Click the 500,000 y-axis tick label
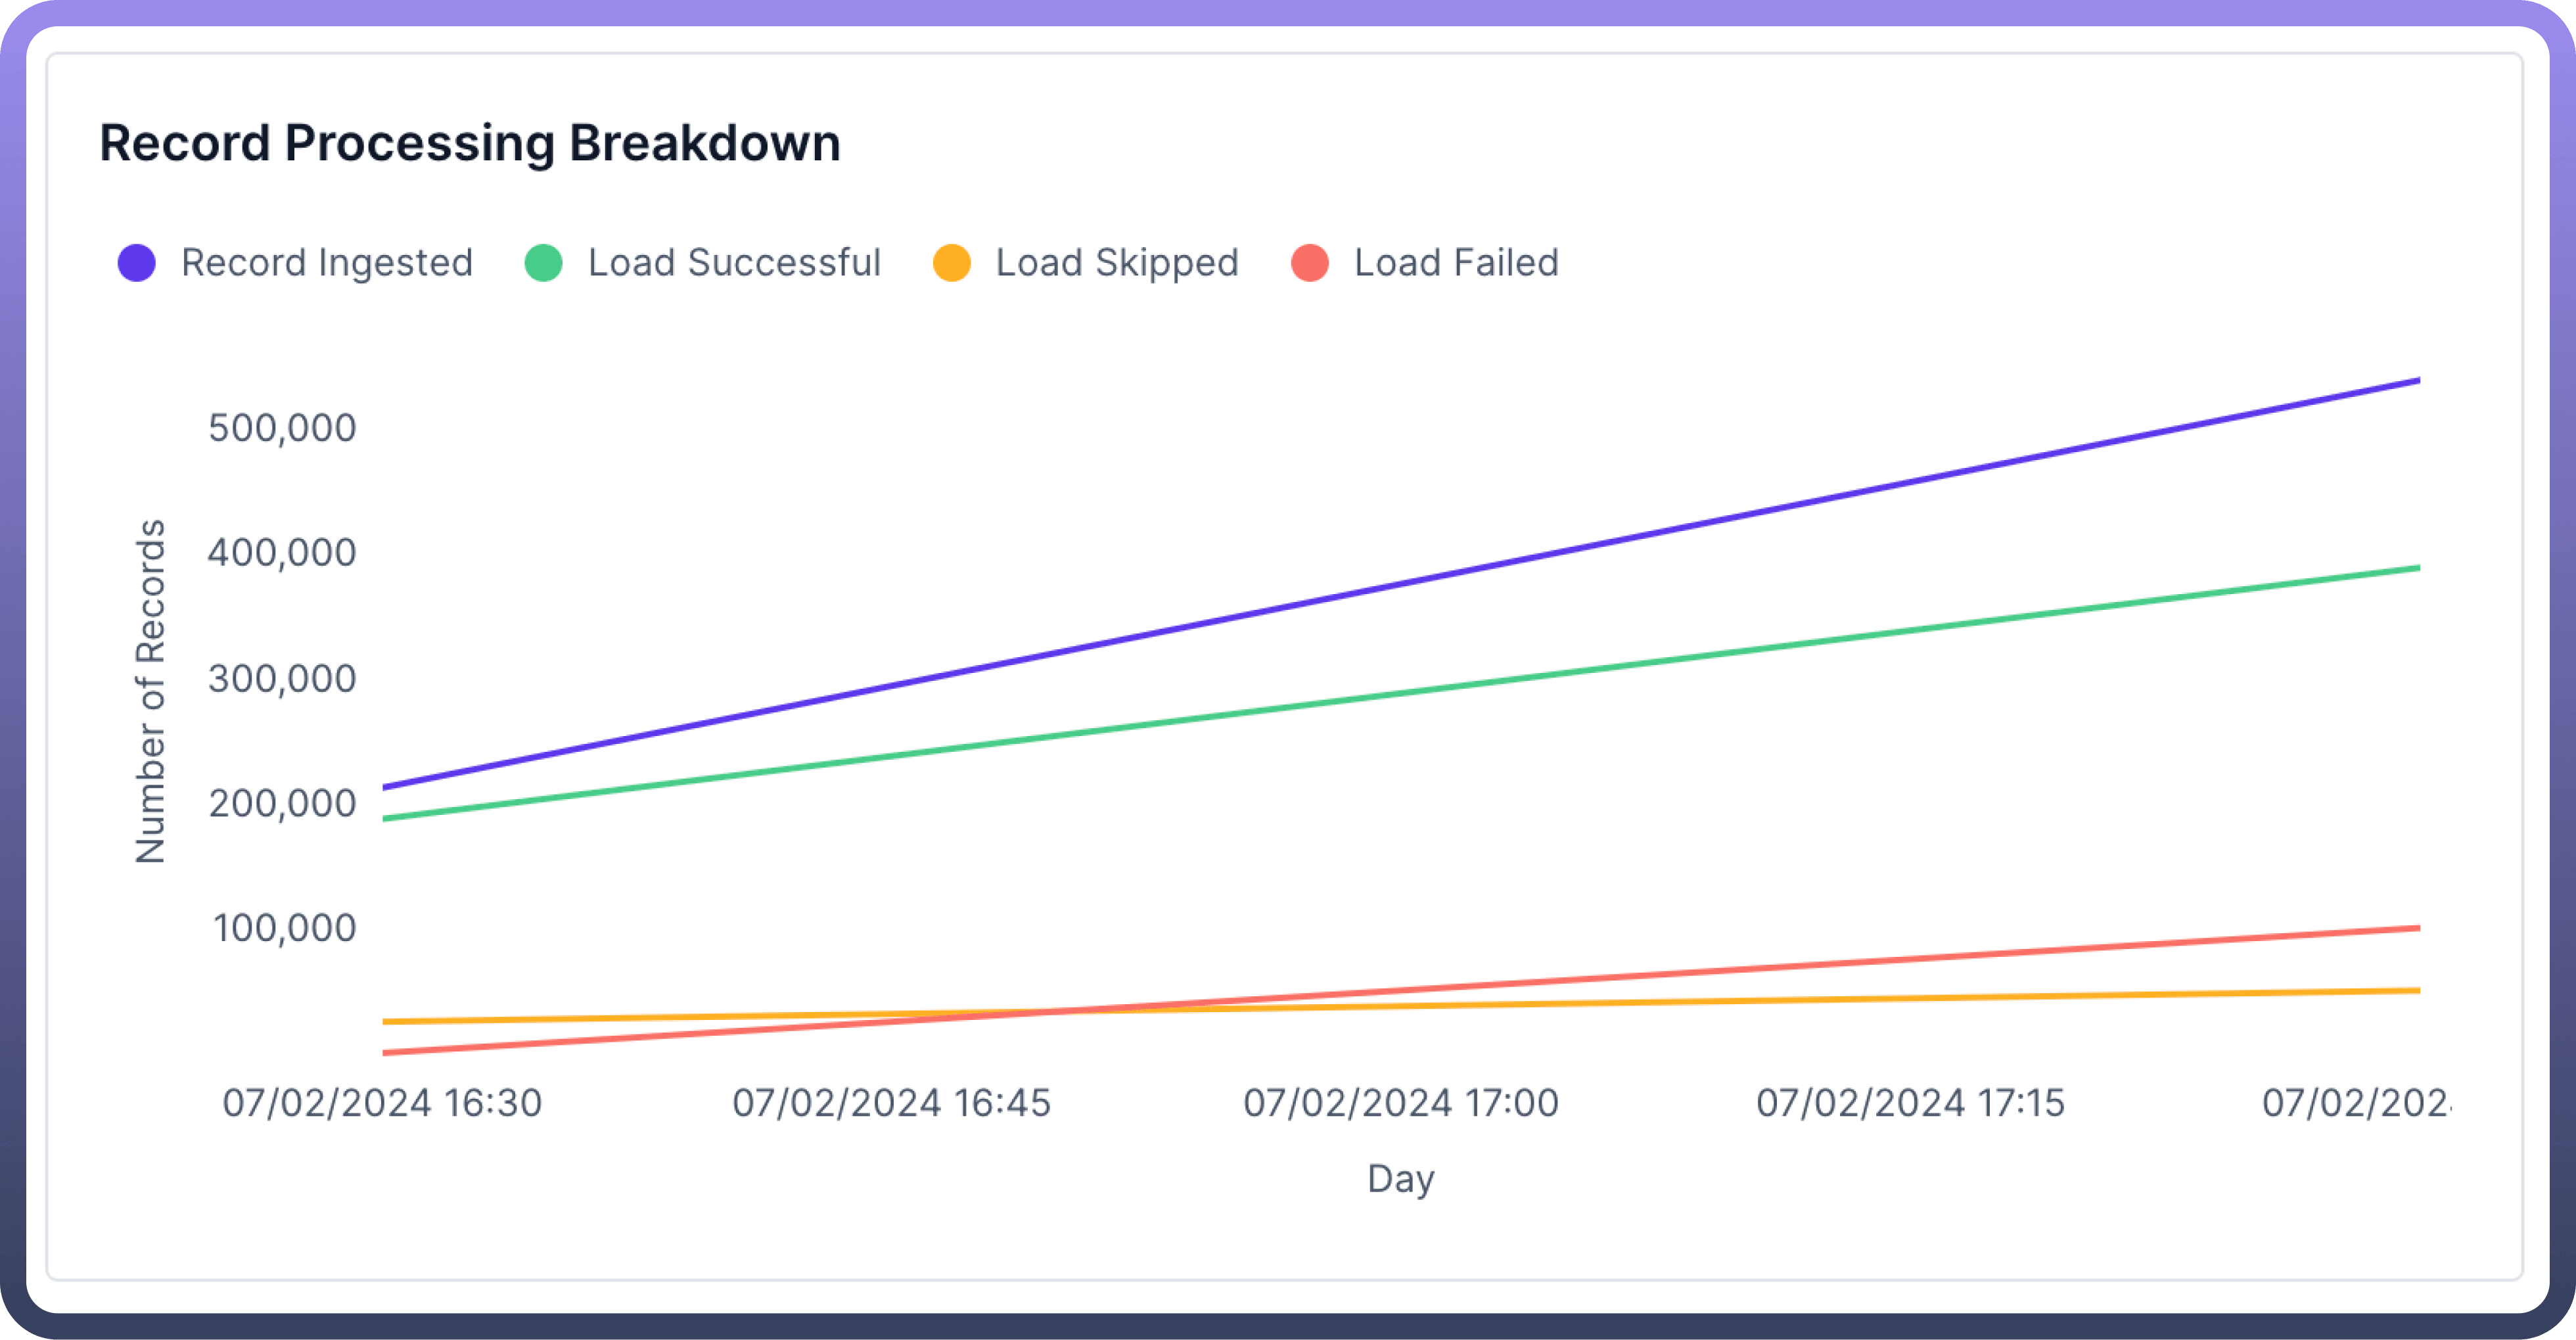 tap(282, 428)
